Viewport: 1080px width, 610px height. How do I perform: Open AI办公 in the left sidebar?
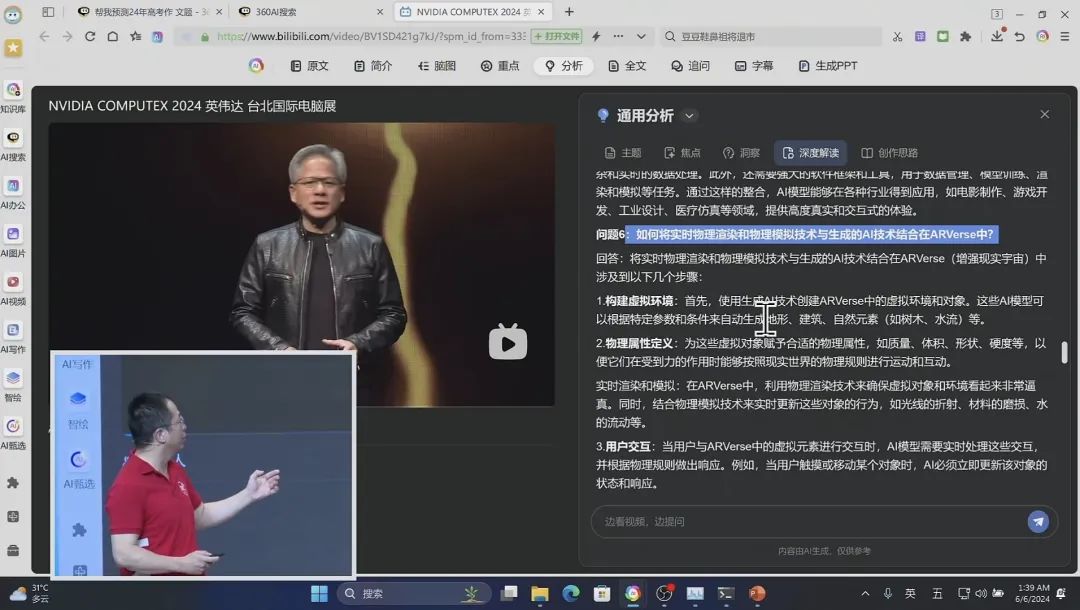13,192
